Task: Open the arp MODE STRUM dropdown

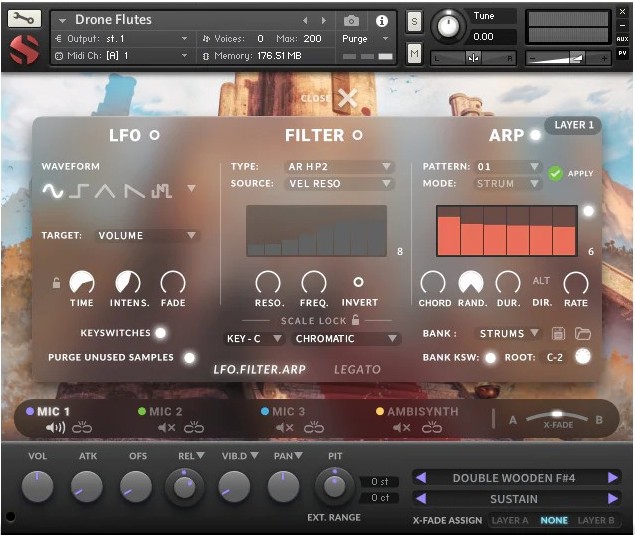Action: point(507,183)
